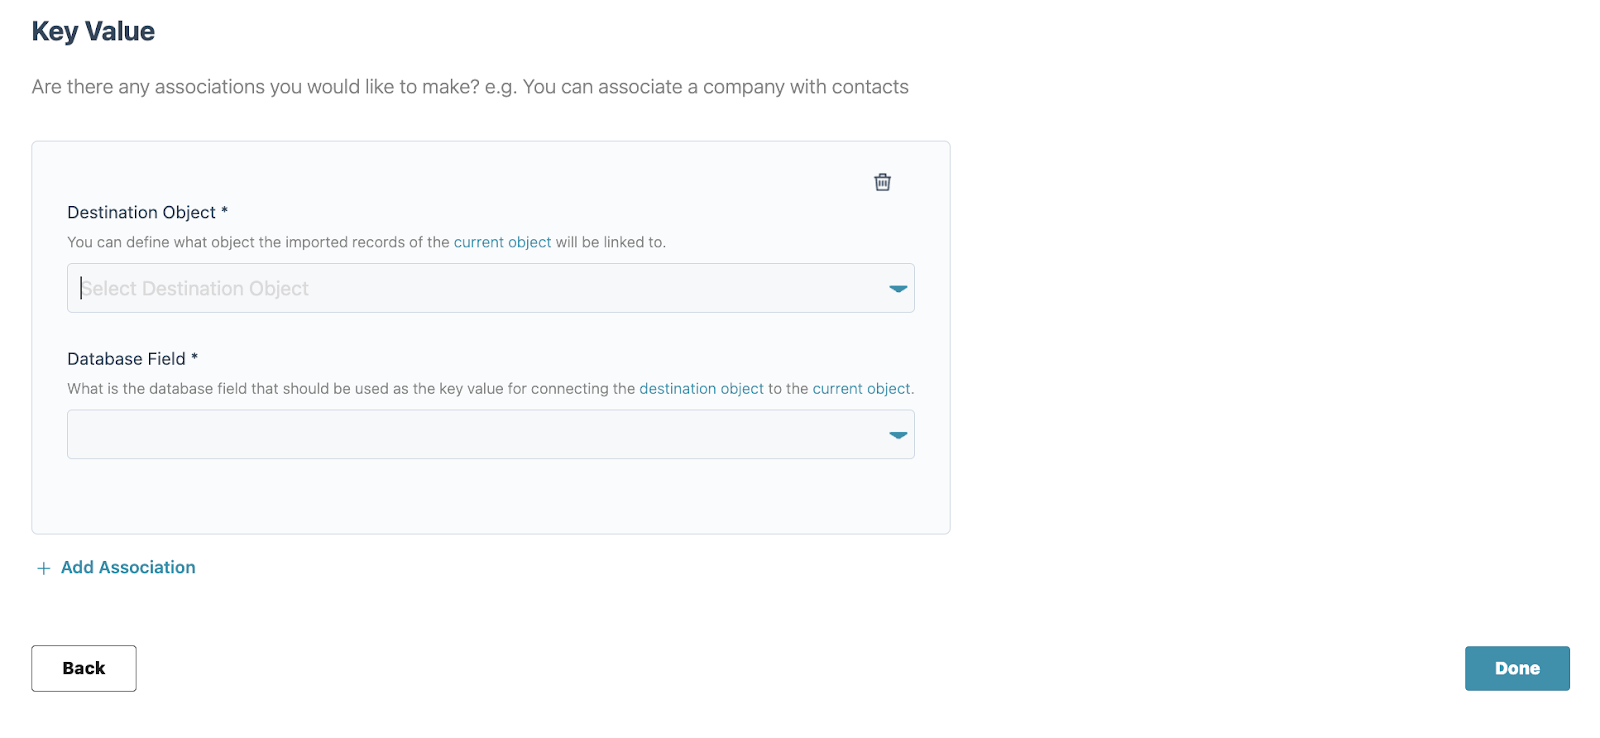
Task: Click the associations question sentence
Action: 469,87
